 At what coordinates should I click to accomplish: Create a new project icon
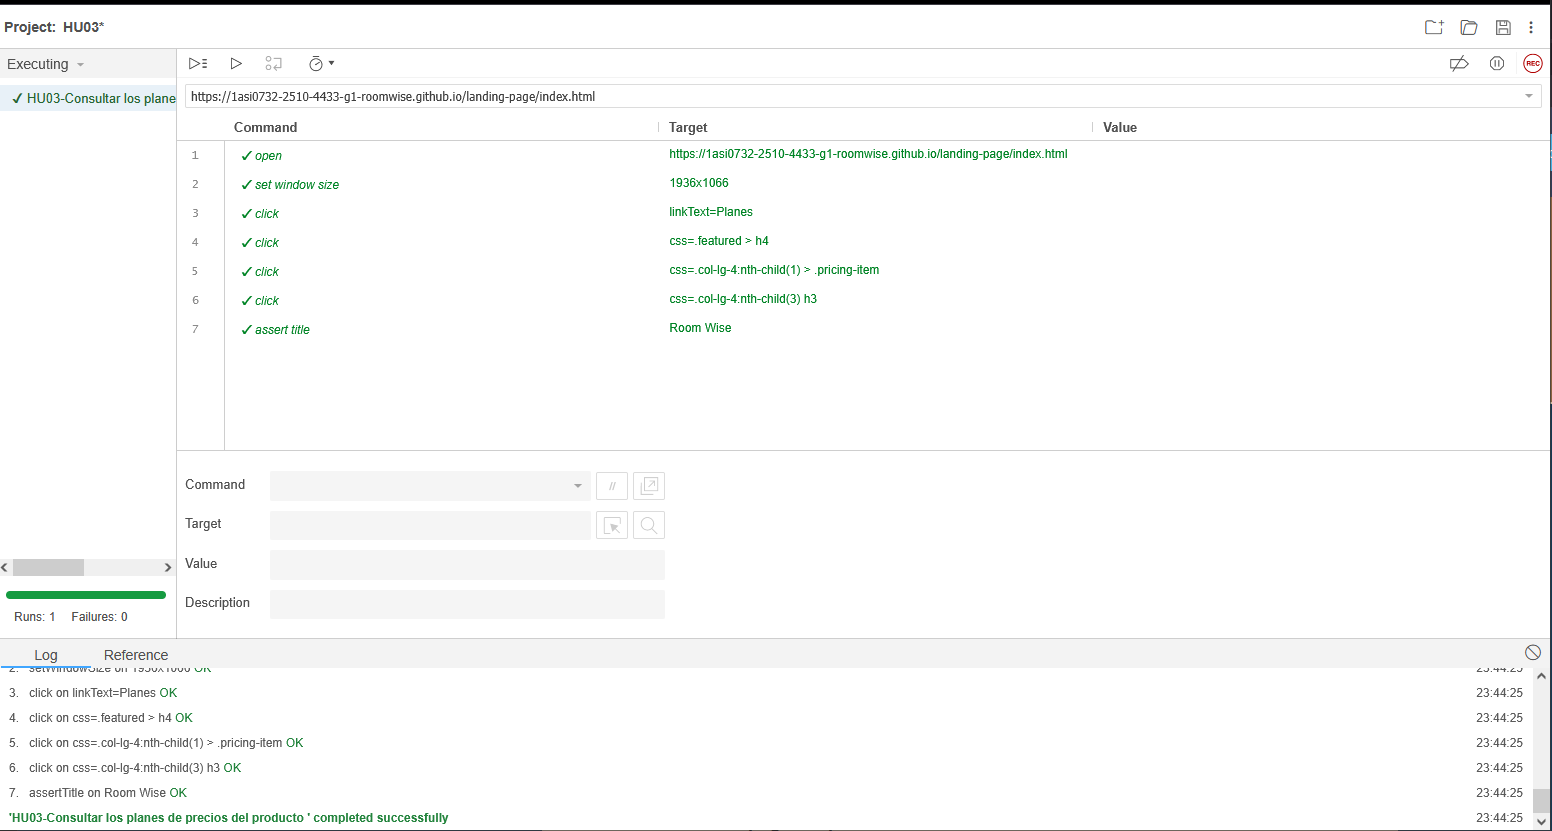[1434, 27]
